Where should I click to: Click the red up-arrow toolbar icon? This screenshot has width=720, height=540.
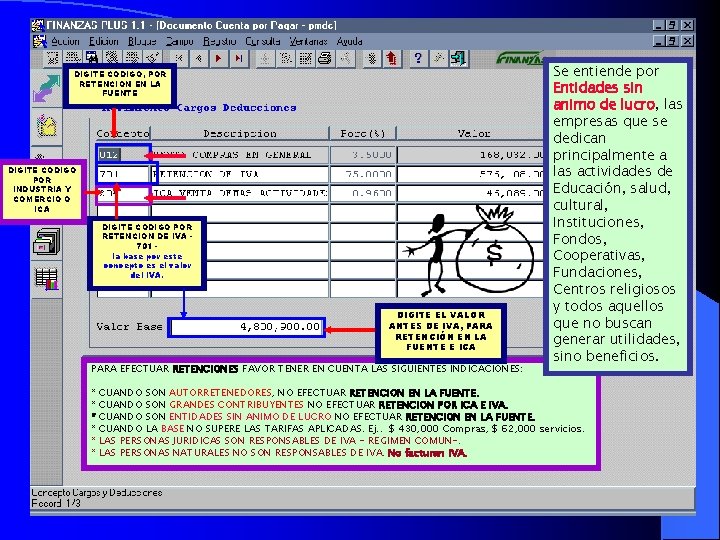391,58
